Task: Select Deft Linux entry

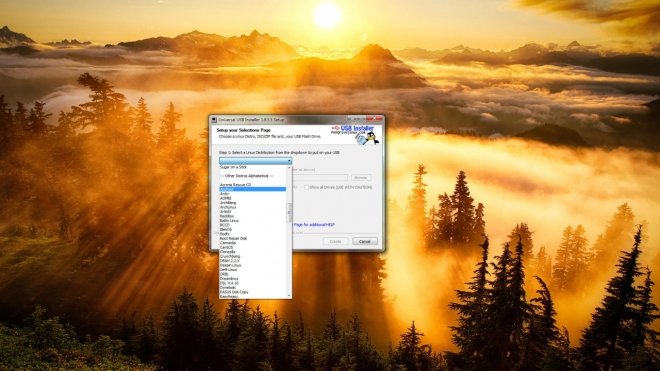Action: pos(228,270)
